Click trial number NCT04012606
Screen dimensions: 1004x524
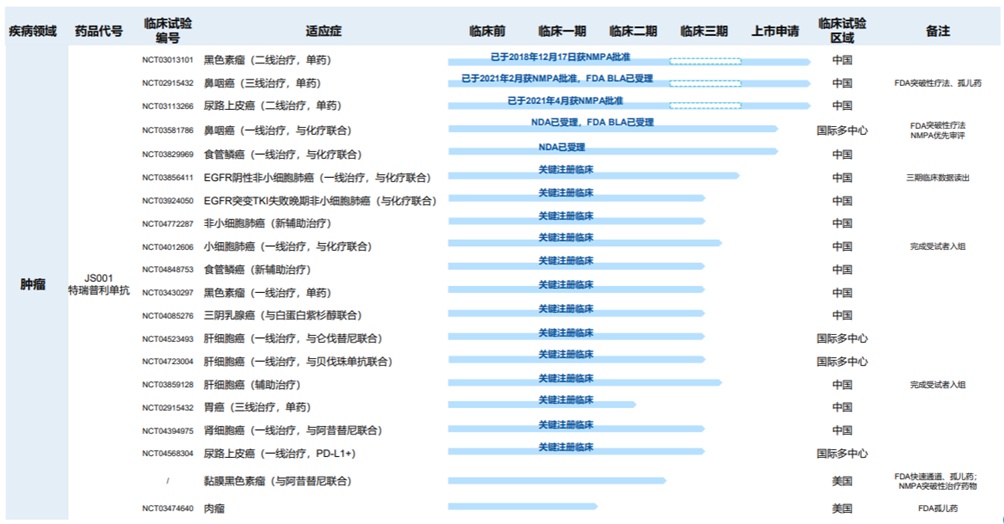click(x=168, y=247)
